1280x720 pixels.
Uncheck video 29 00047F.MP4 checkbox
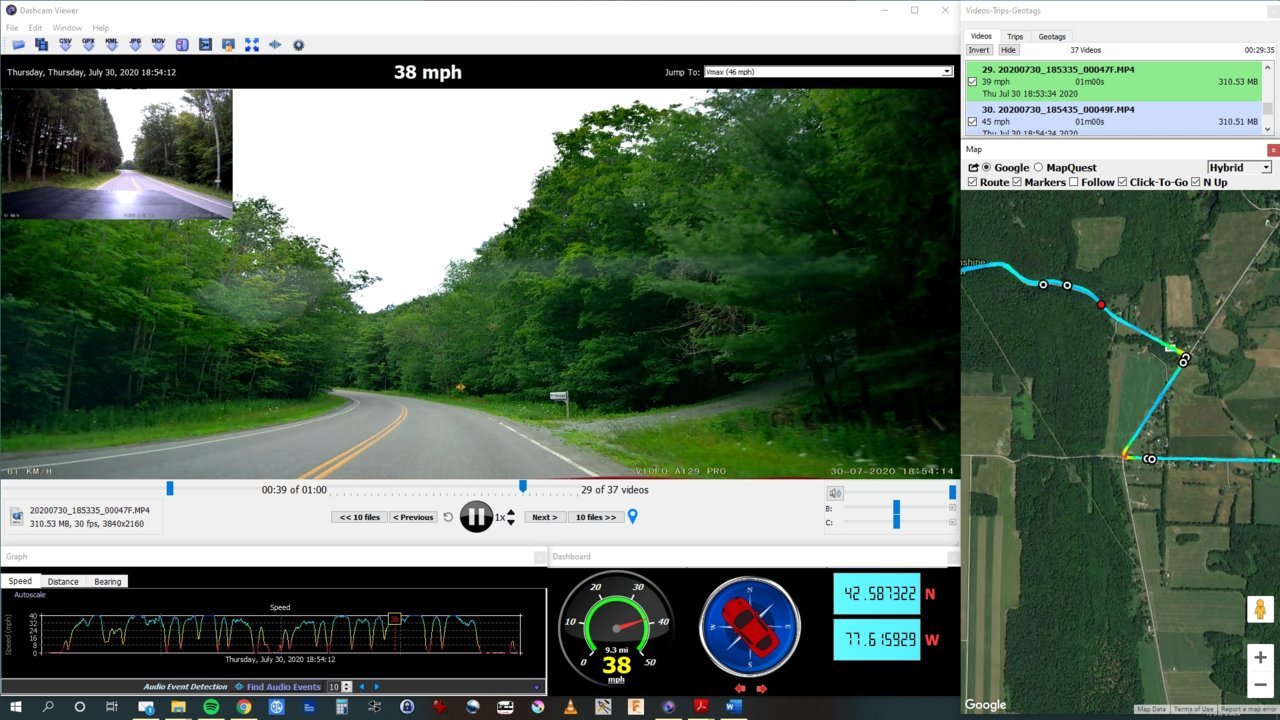click(x=972, y=82)
